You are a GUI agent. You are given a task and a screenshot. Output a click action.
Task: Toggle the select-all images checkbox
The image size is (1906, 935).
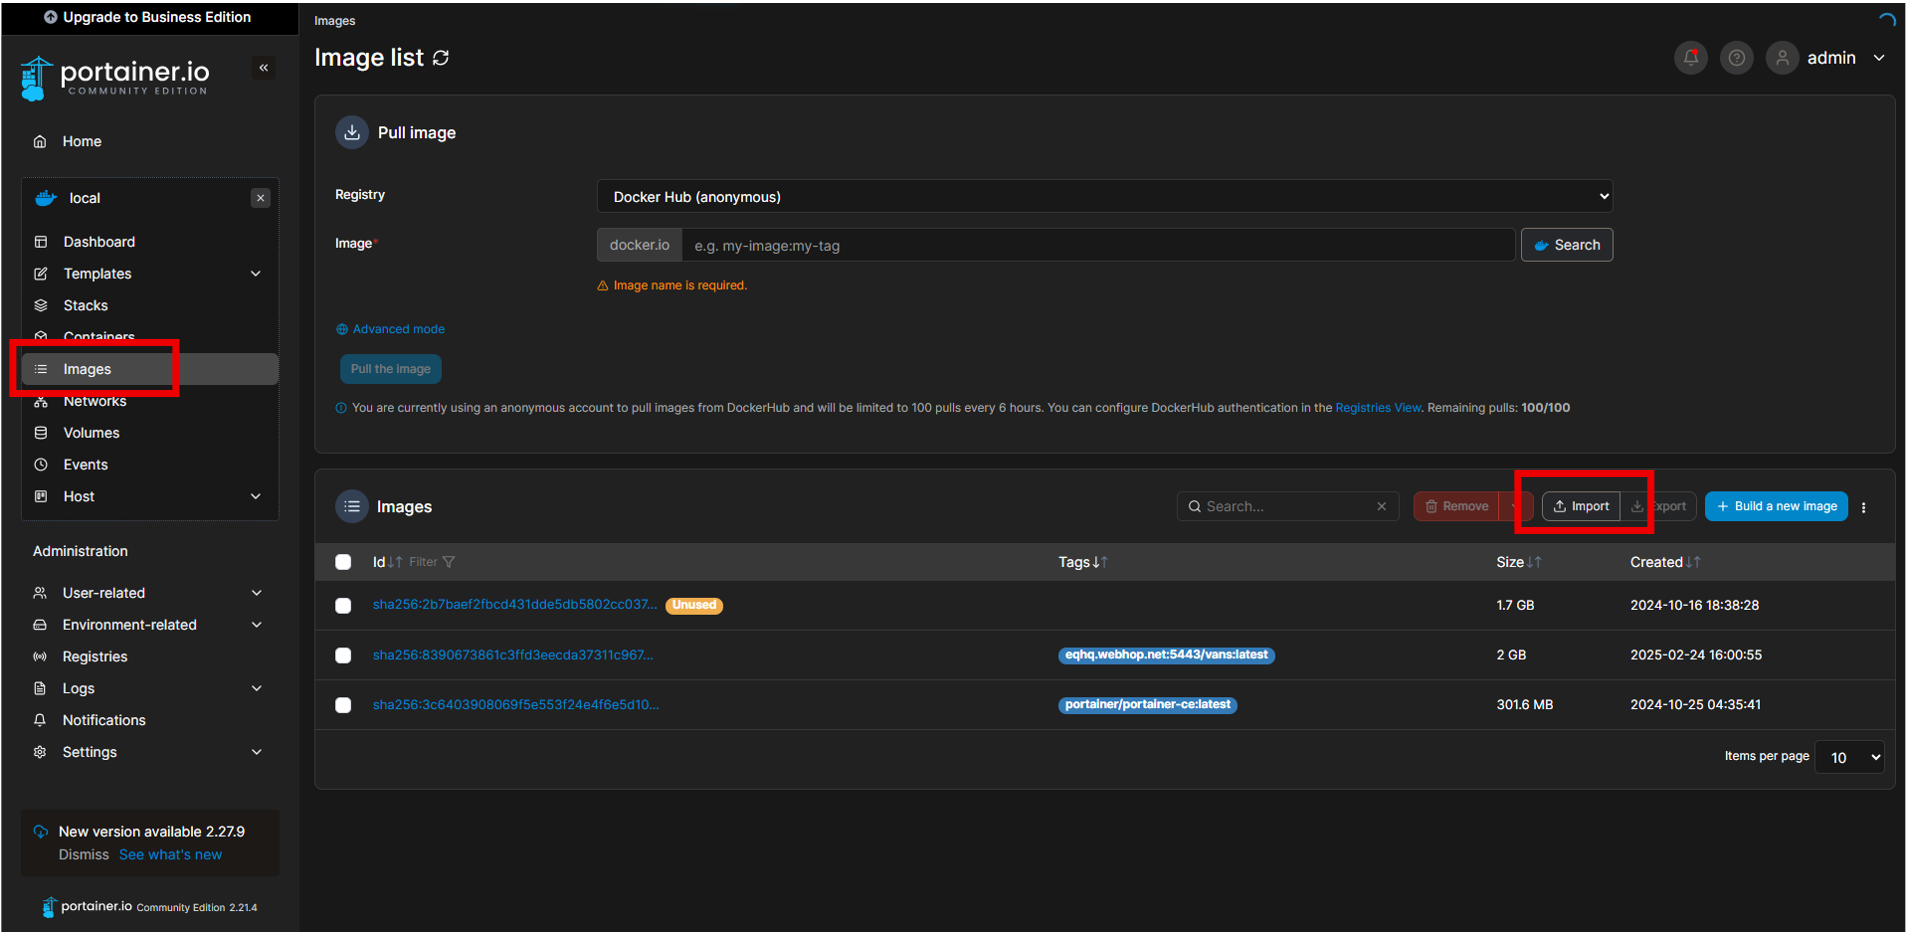(343, 562)
